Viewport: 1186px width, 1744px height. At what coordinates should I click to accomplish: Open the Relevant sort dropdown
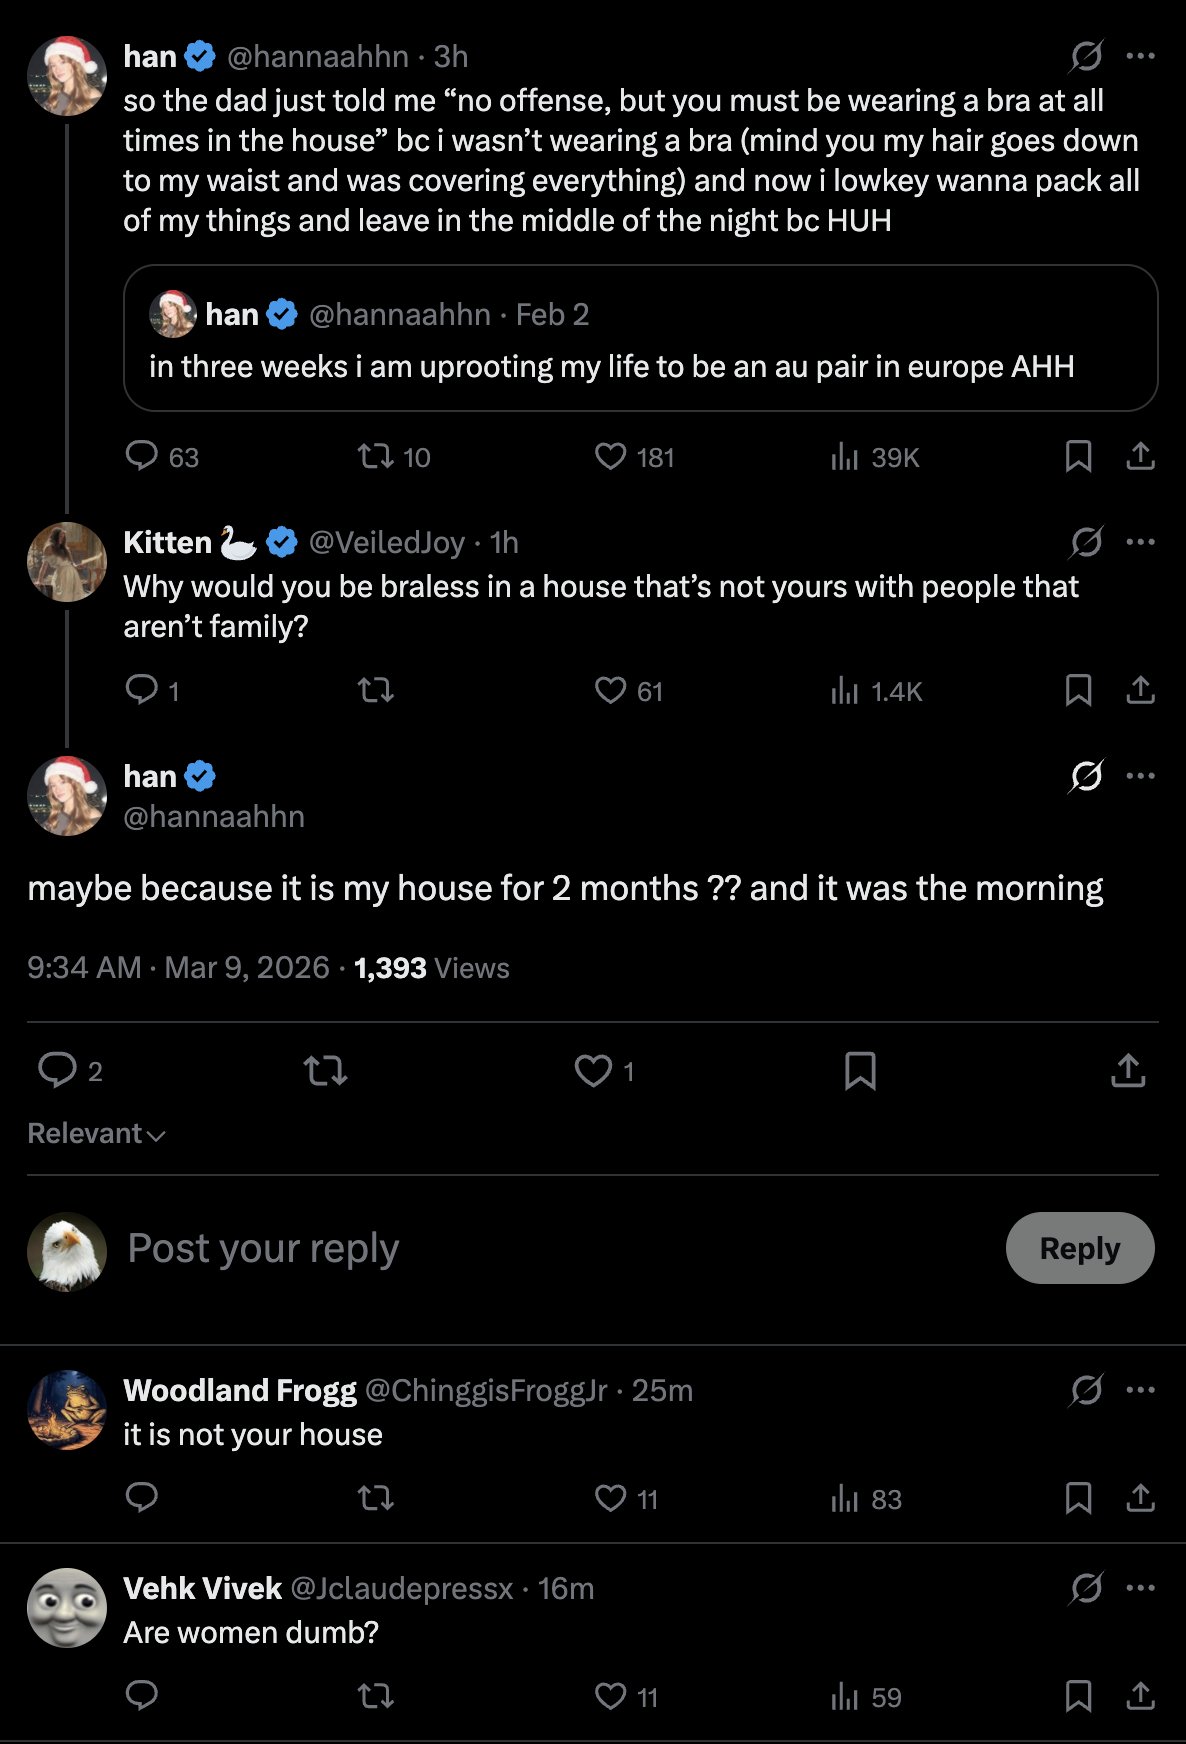point(96,1133)
